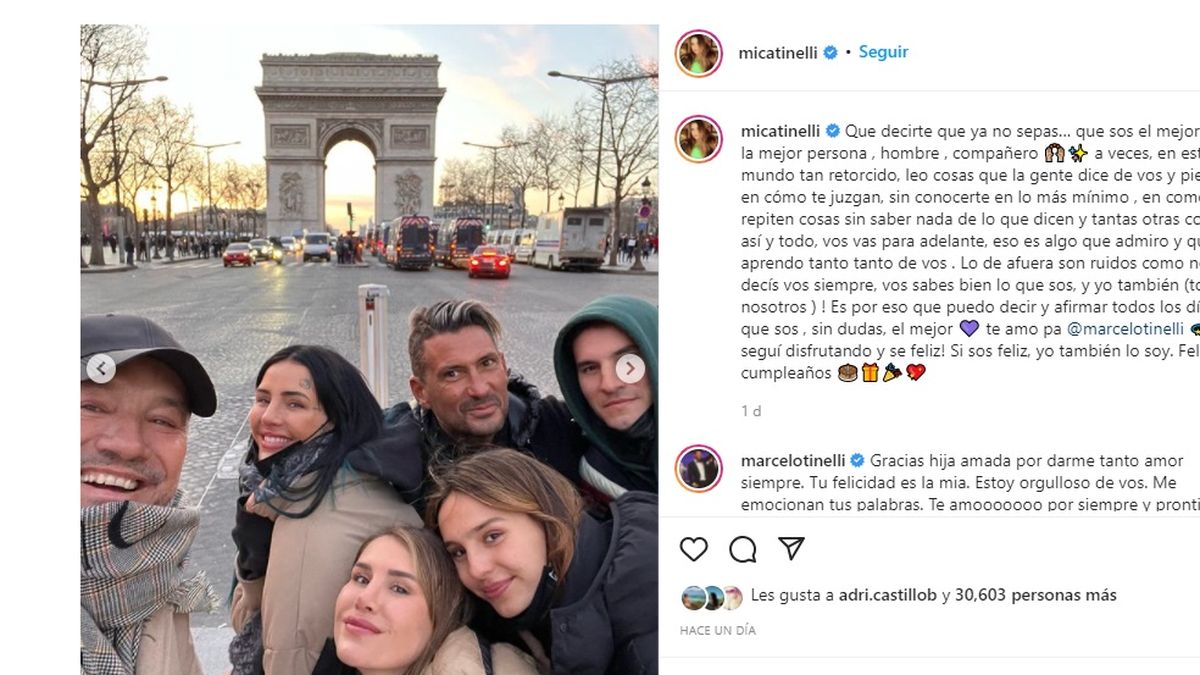Open marcelotinelli commenter avatar
Viewport: 1200px width, 675px height.
click(x=698, y=468)
